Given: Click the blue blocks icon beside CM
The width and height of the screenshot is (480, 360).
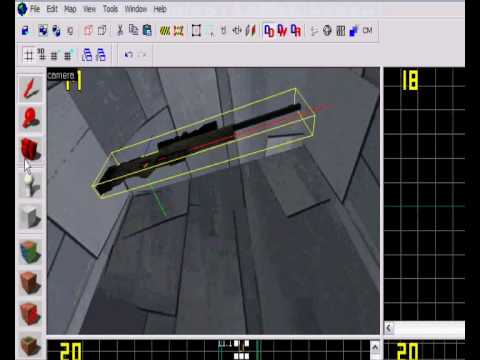Looking at the screenshot, I should (354, 31).
